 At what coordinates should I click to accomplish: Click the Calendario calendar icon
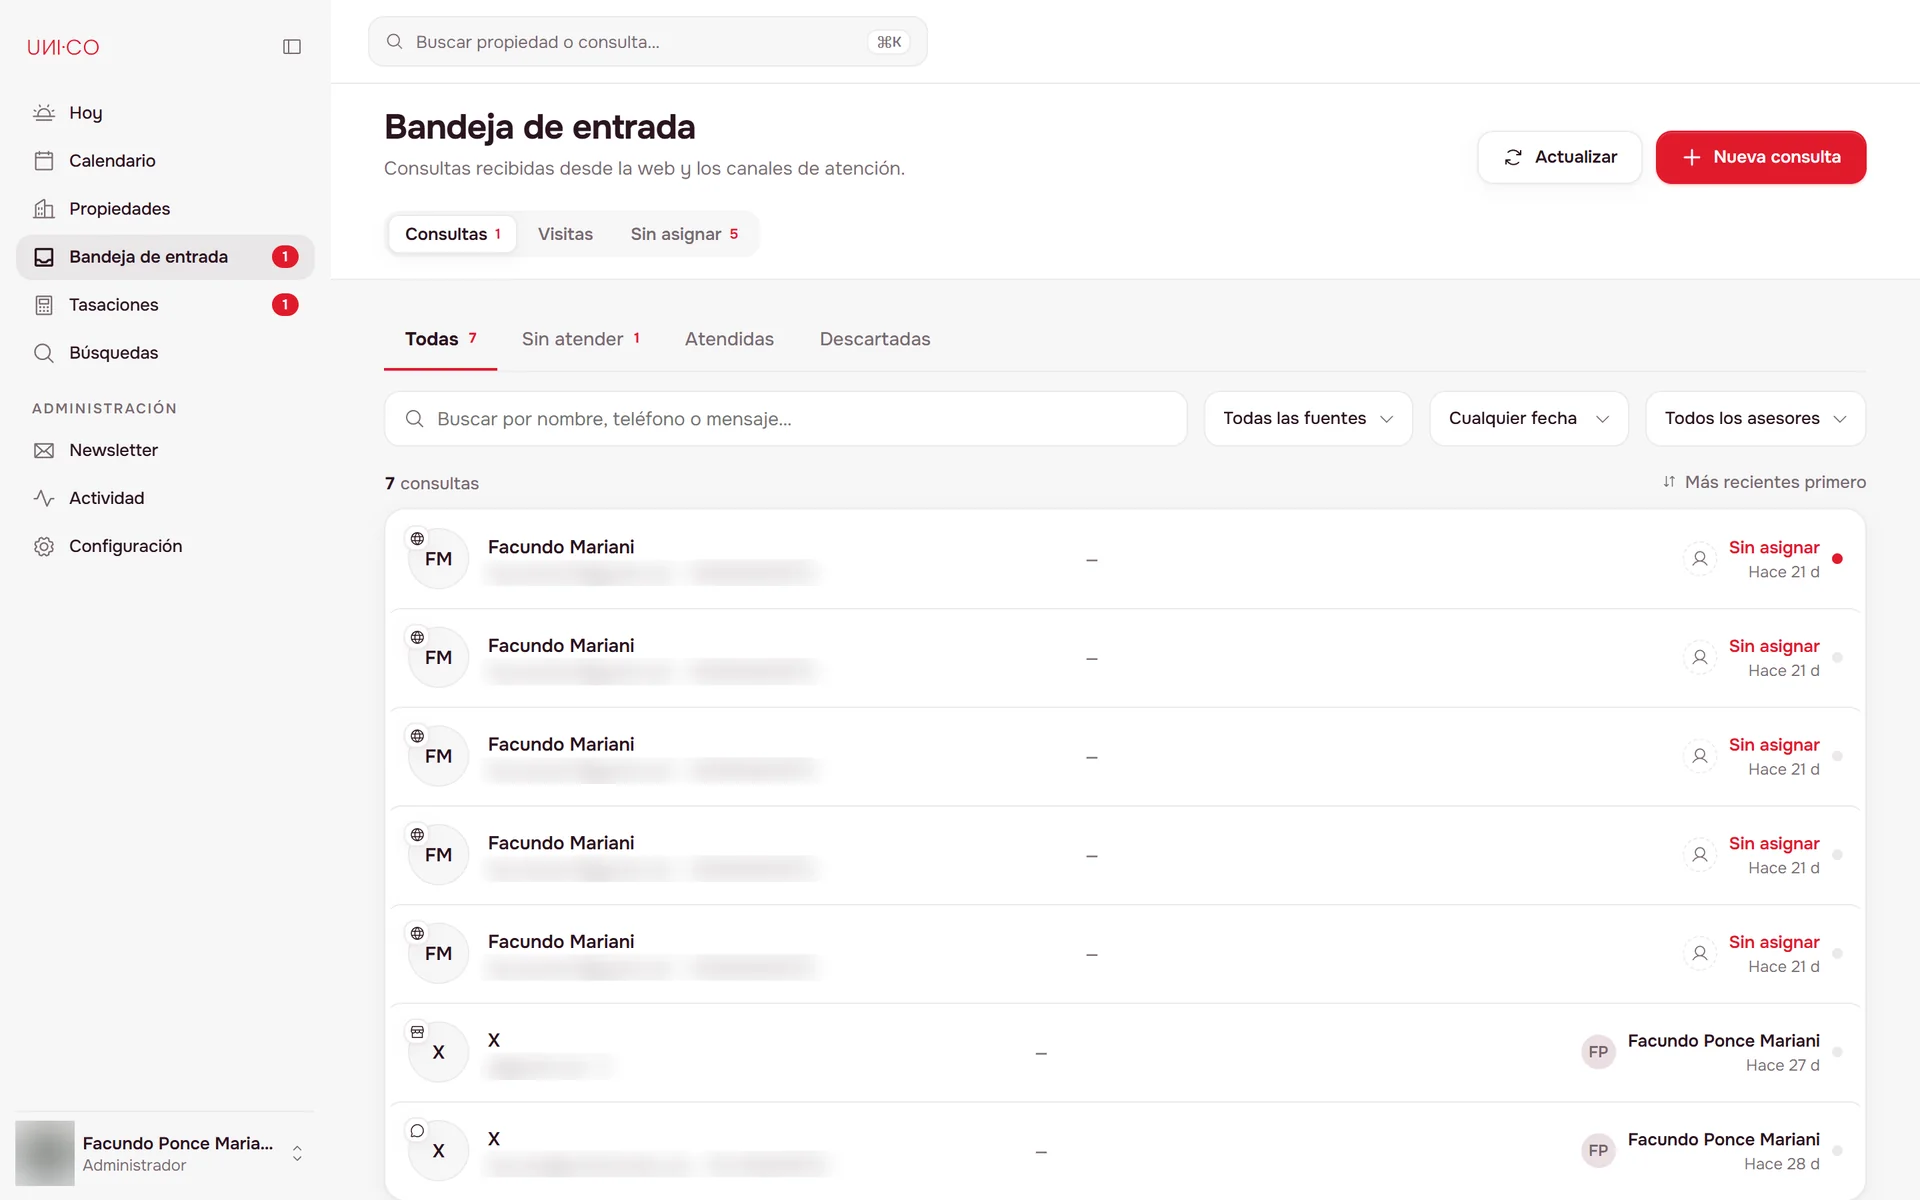44,161
